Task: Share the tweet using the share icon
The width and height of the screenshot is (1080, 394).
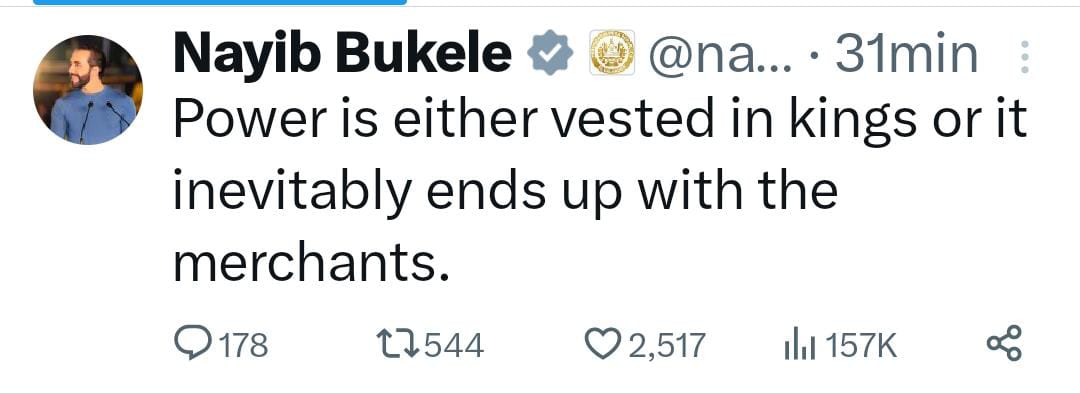Action: point(1005,344)
